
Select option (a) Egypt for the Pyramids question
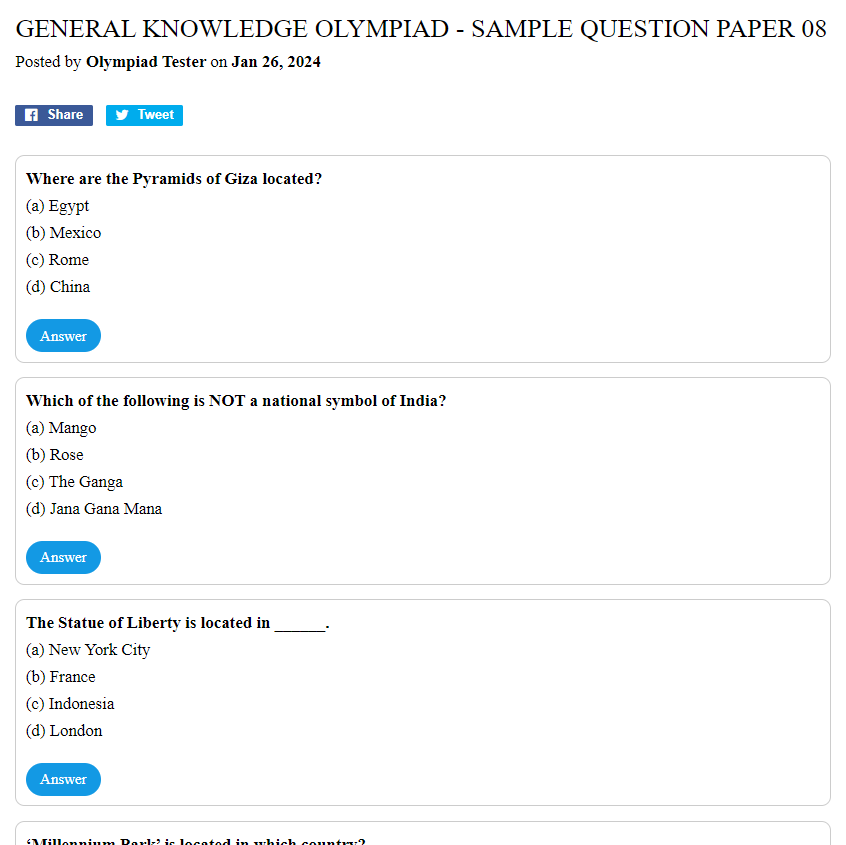coord(57,206)
